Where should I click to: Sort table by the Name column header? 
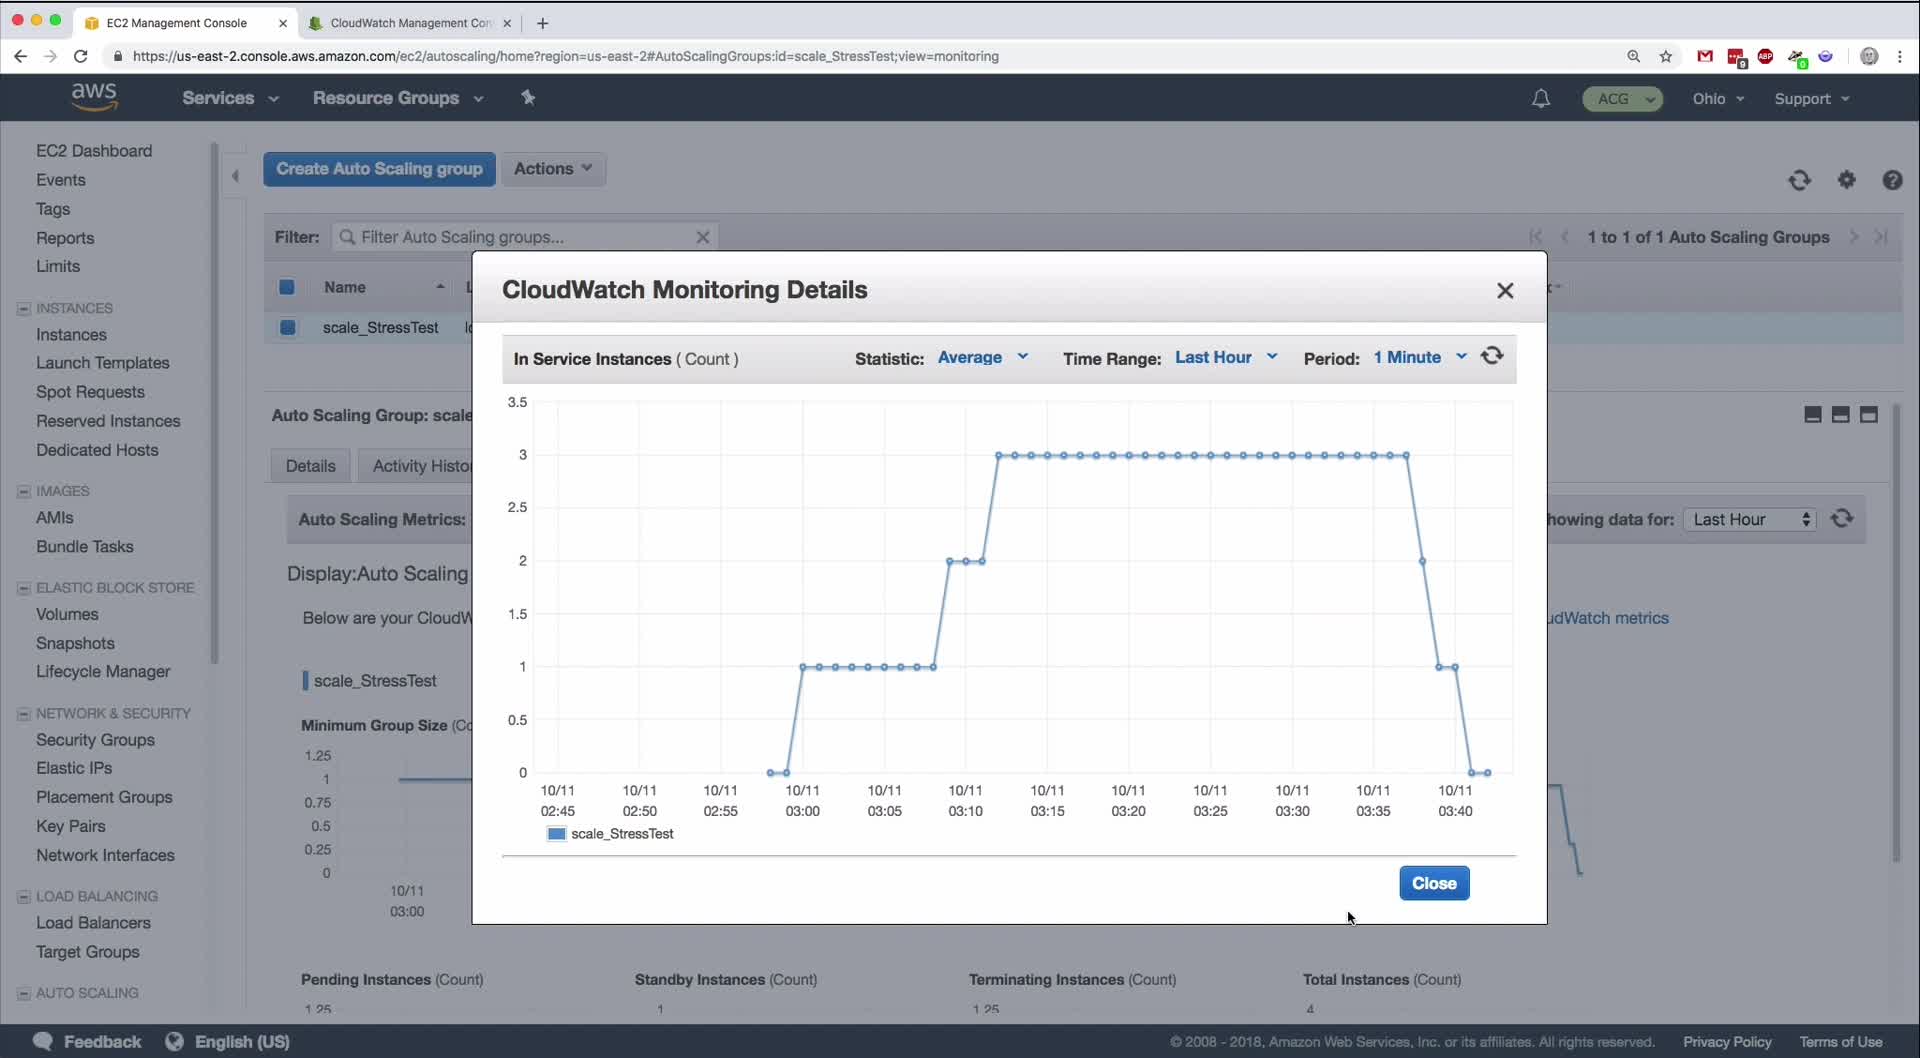[x=383, y=287]
